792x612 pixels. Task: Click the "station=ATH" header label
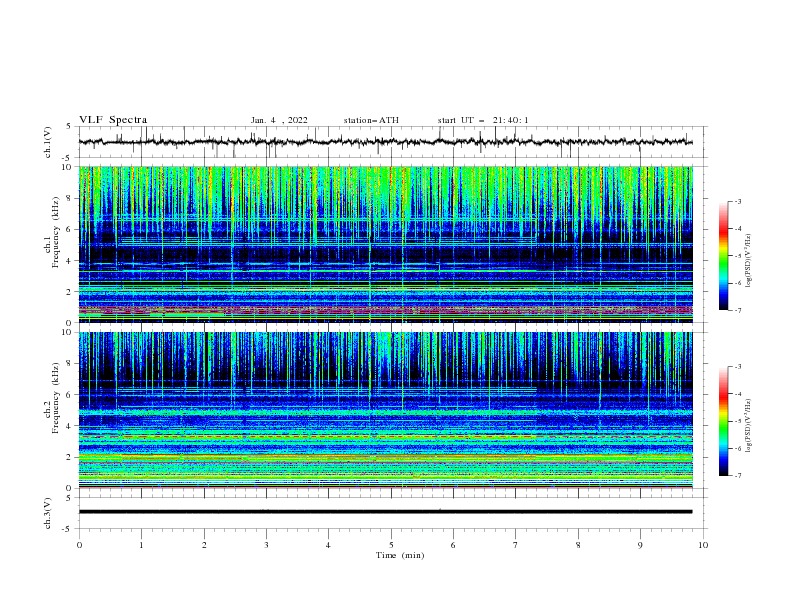coord(371,120)
